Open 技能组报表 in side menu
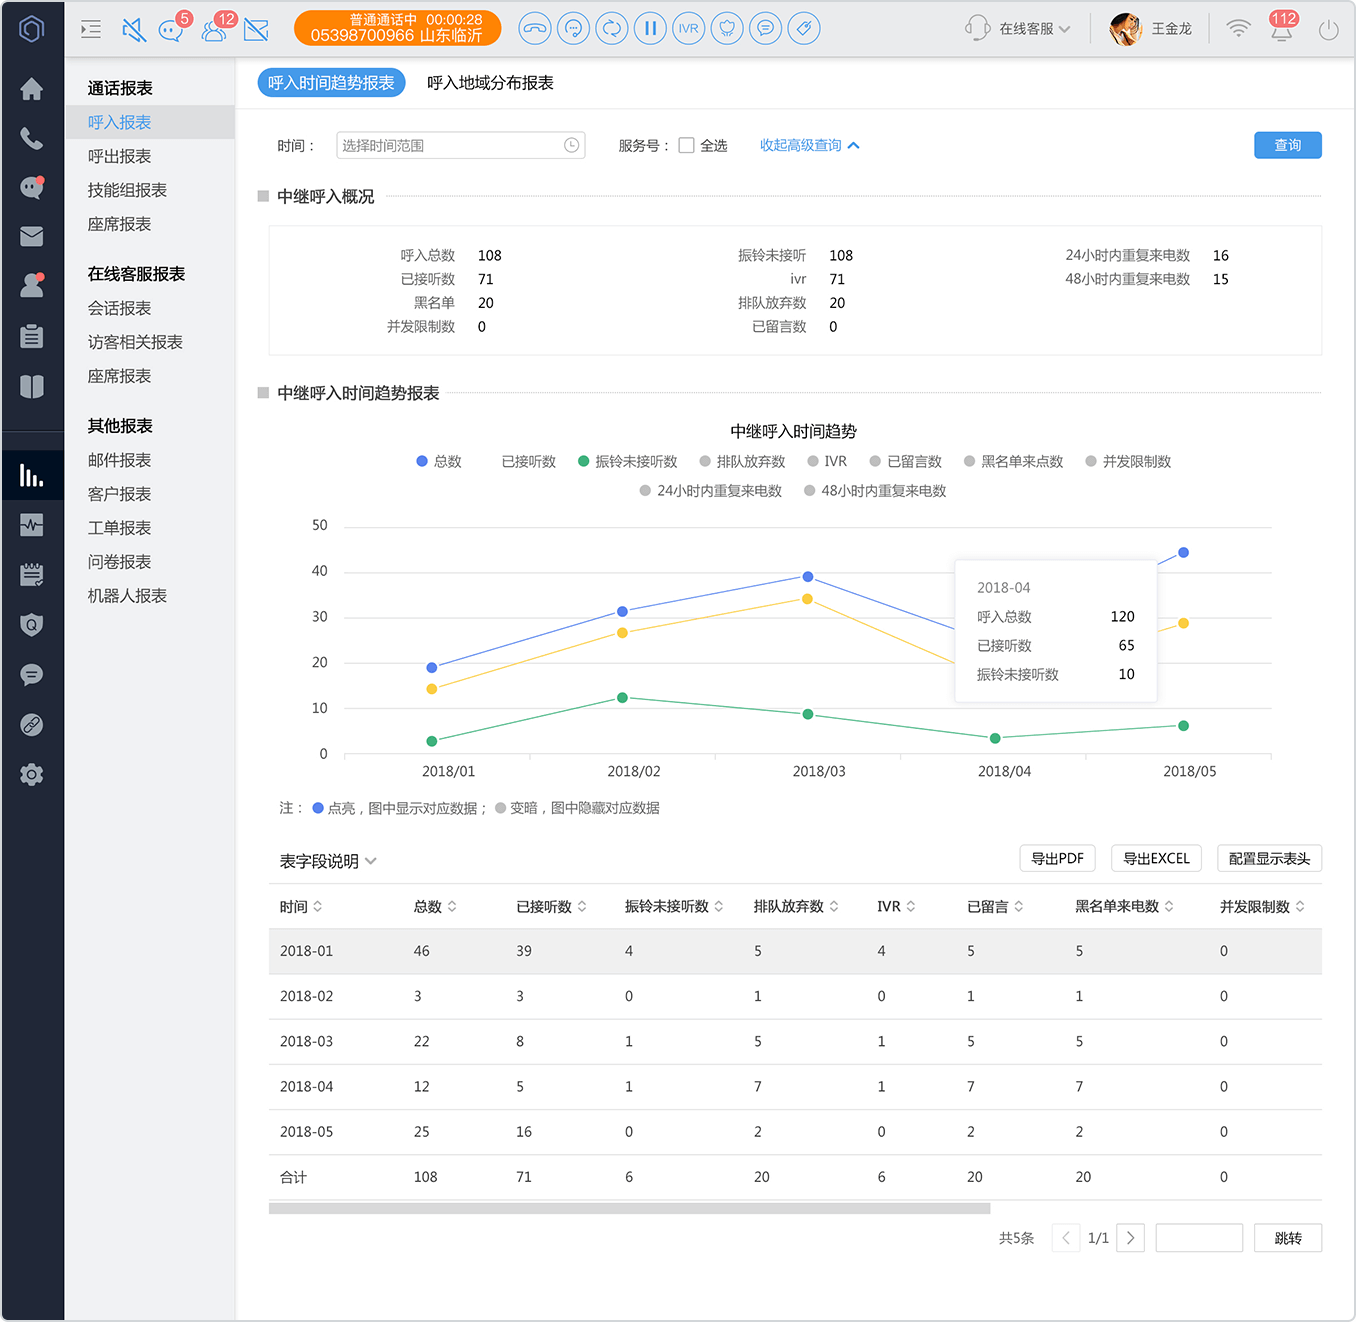 [127, 190]
